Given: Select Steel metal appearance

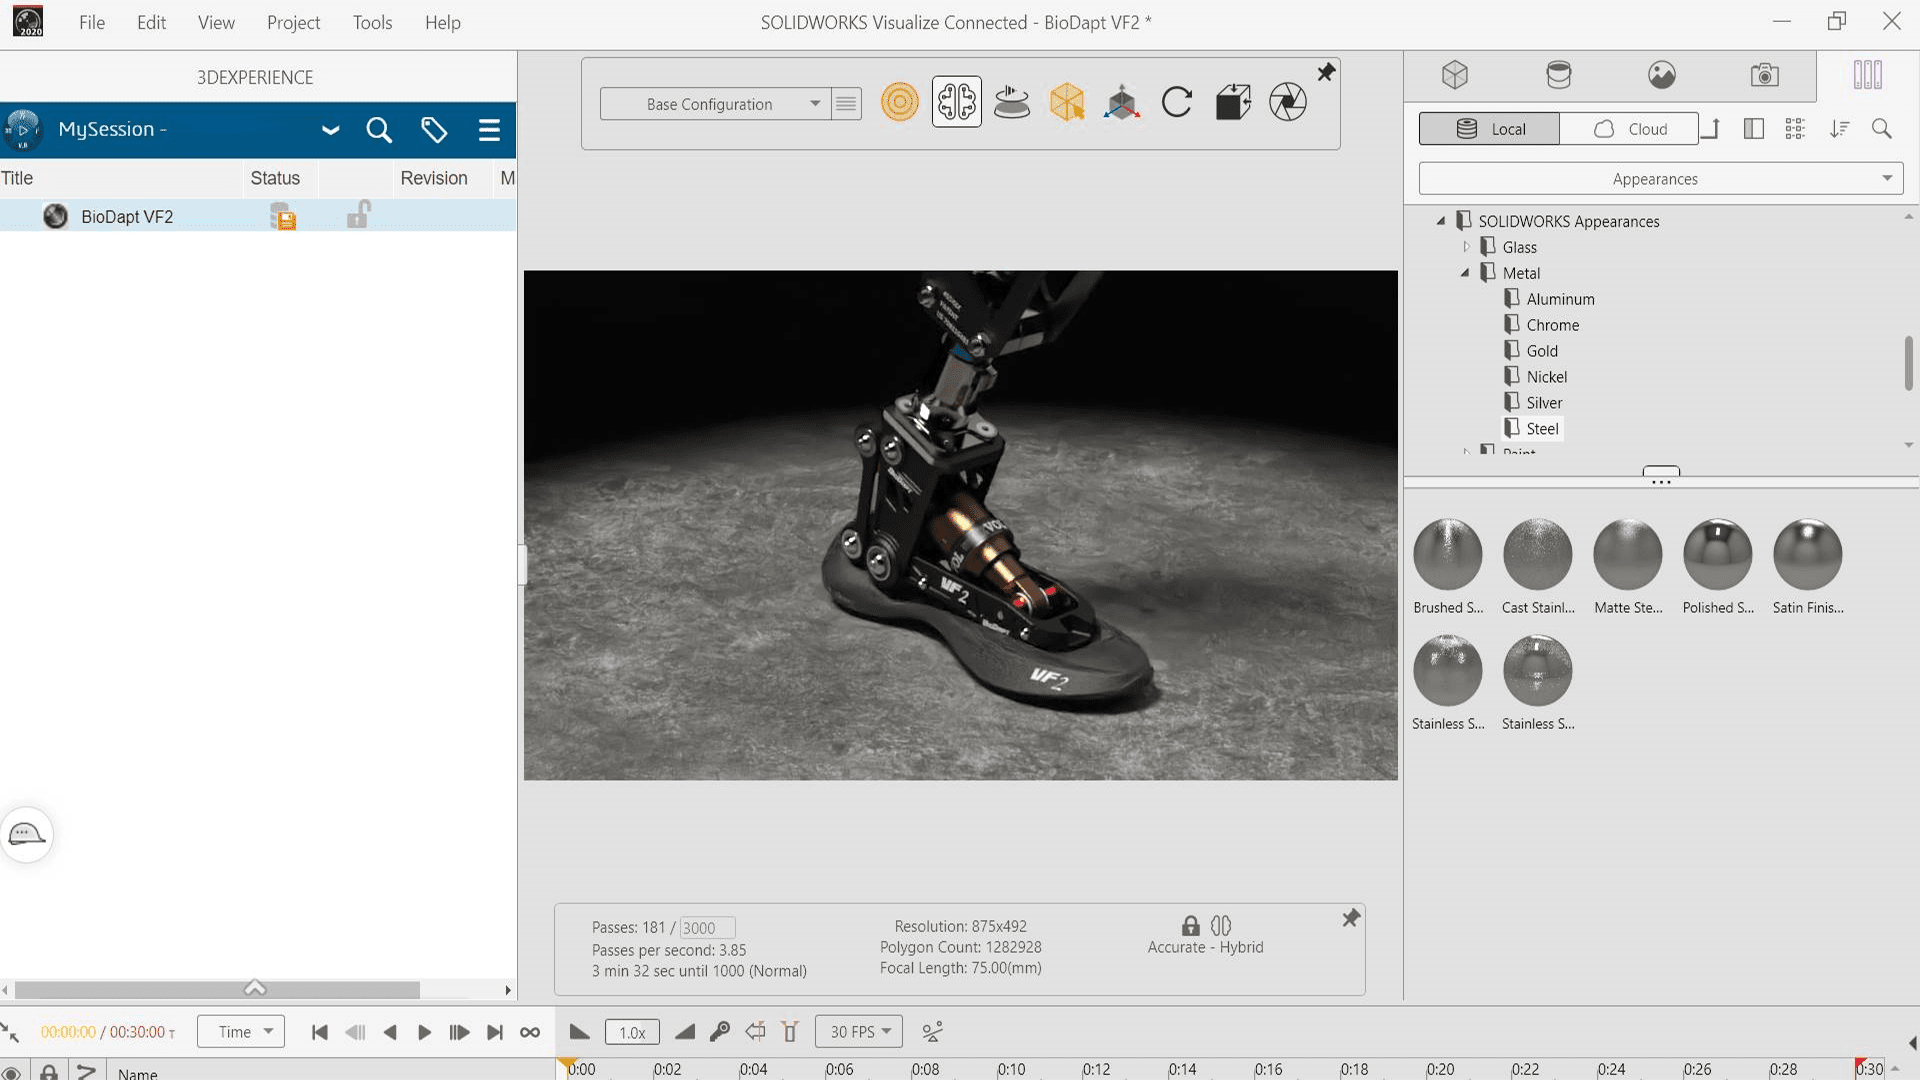Looking at the screenshot, I should [x=1540, y=427].
